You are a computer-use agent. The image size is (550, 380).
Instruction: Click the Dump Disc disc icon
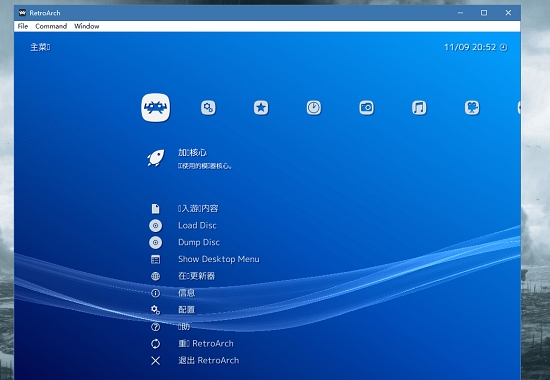(155, 242)
